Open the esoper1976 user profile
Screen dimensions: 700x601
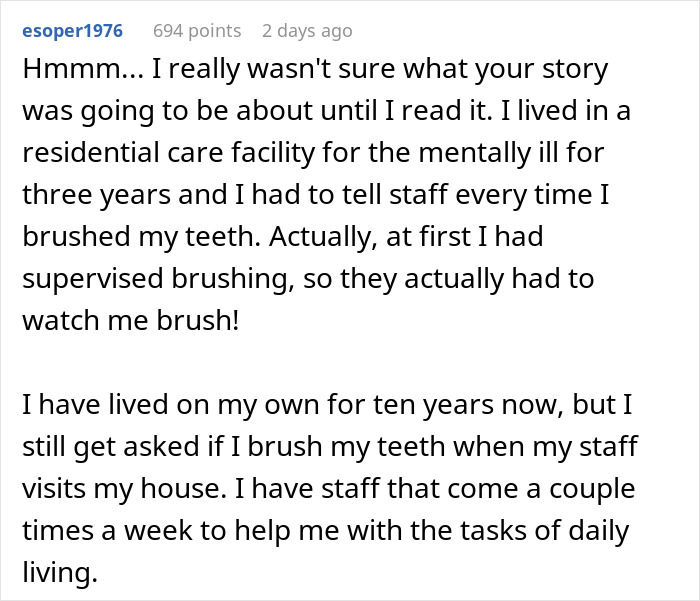click(72, 31)
